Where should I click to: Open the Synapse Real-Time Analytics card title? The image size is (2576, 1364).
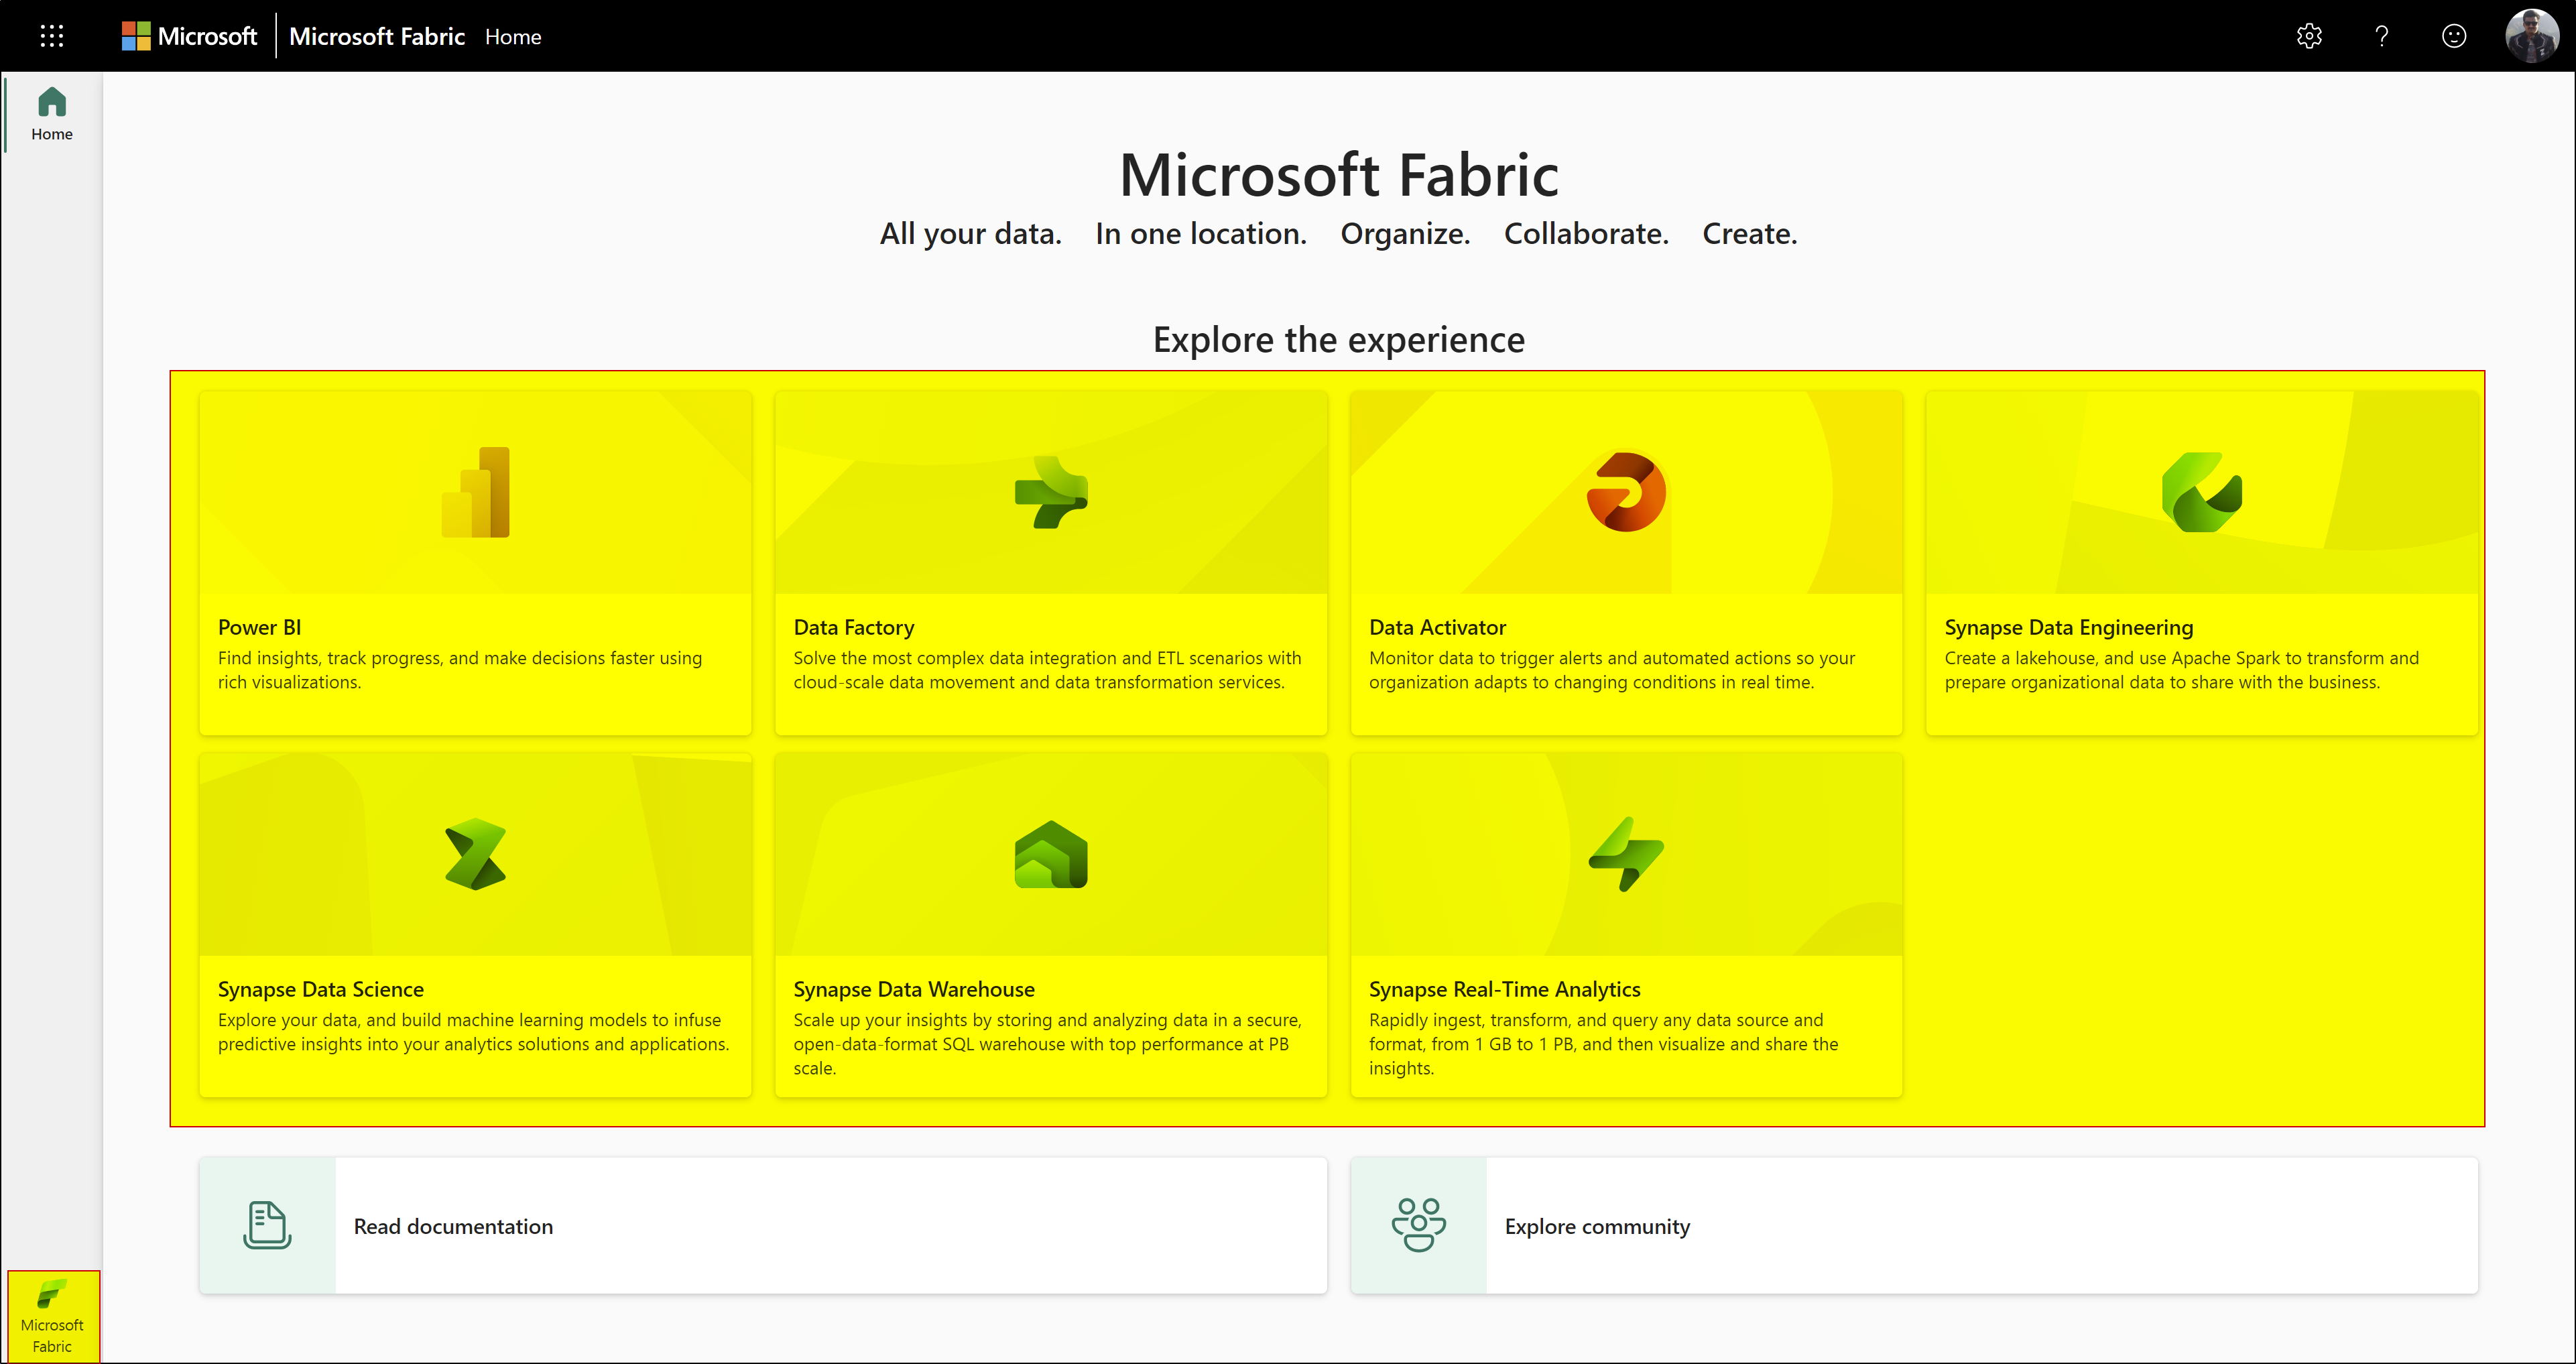pyautogui.click(x=1505, y=989)
